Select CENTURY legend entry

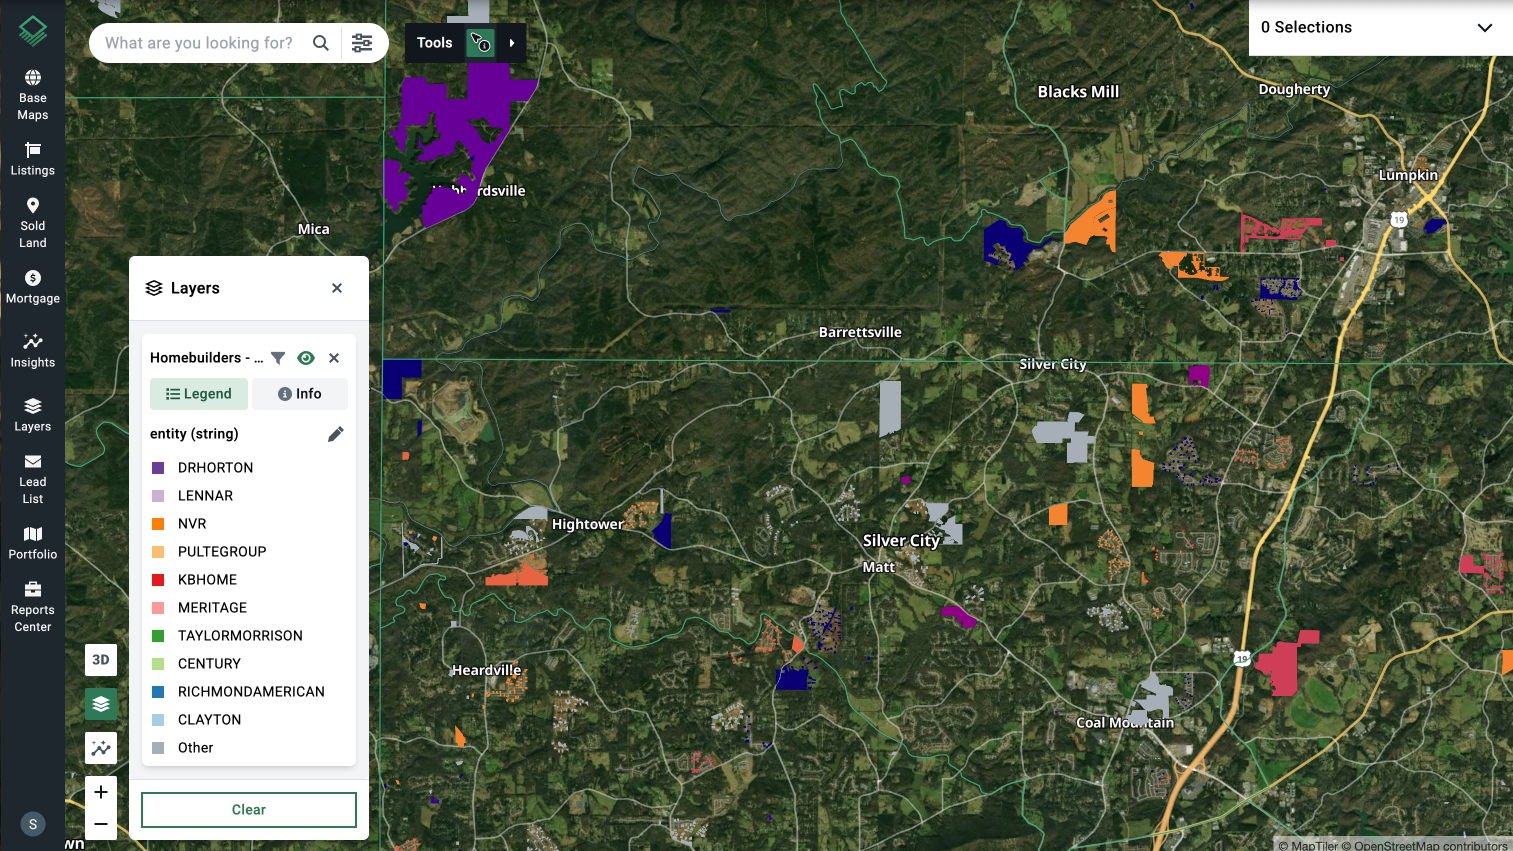pos(209,664)
